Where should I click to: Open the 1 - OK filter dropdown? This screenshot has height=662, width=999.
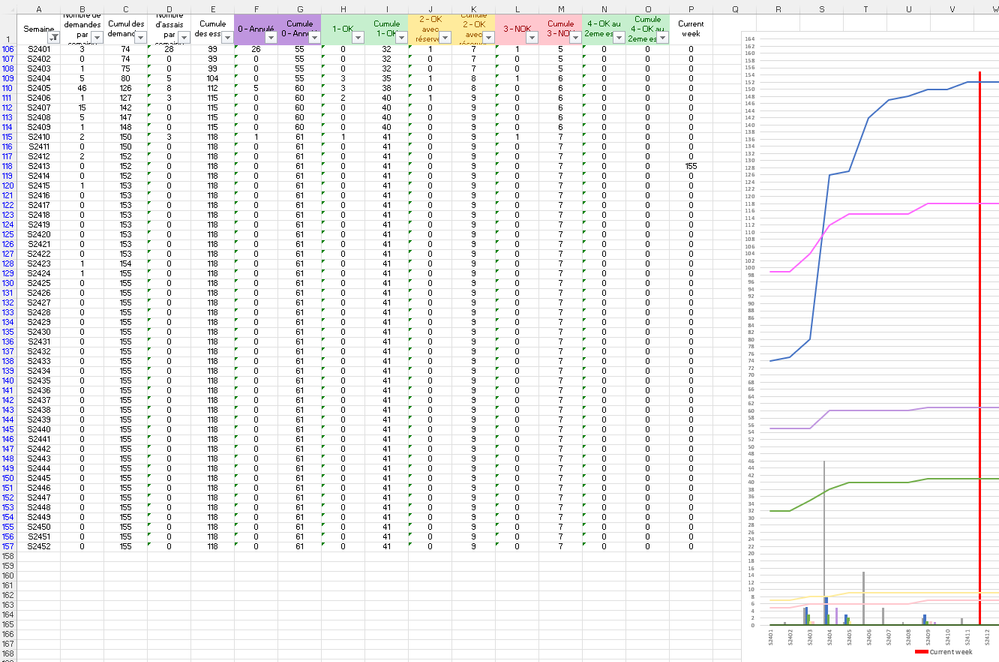[358, 38]
